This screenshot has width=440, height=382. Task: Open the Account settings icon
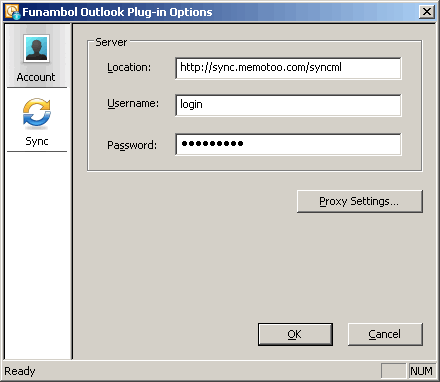(x=36, y=49)
